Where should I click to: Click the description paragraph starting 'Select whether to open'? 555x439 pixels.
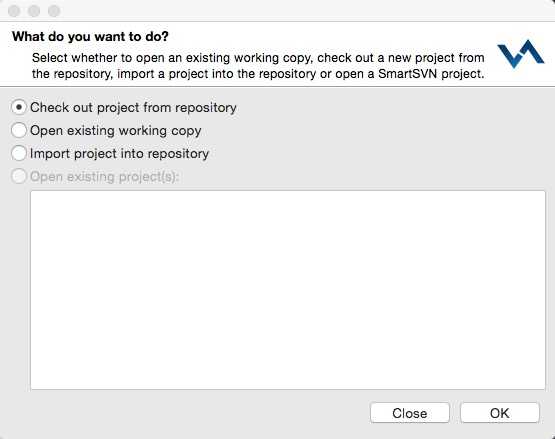pyautogui.click(x=258, y=66)
